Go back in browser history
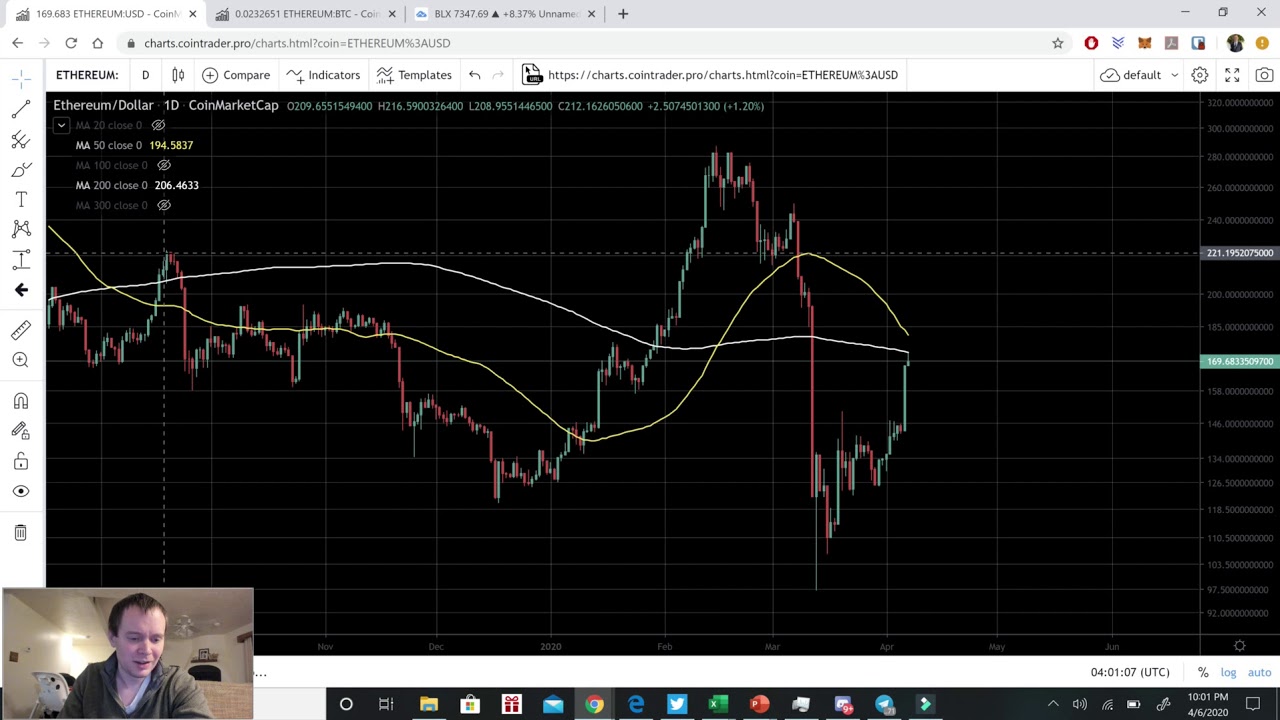Screen dimensions: 1280x720 pyautogui.click(x=17, y=43)
